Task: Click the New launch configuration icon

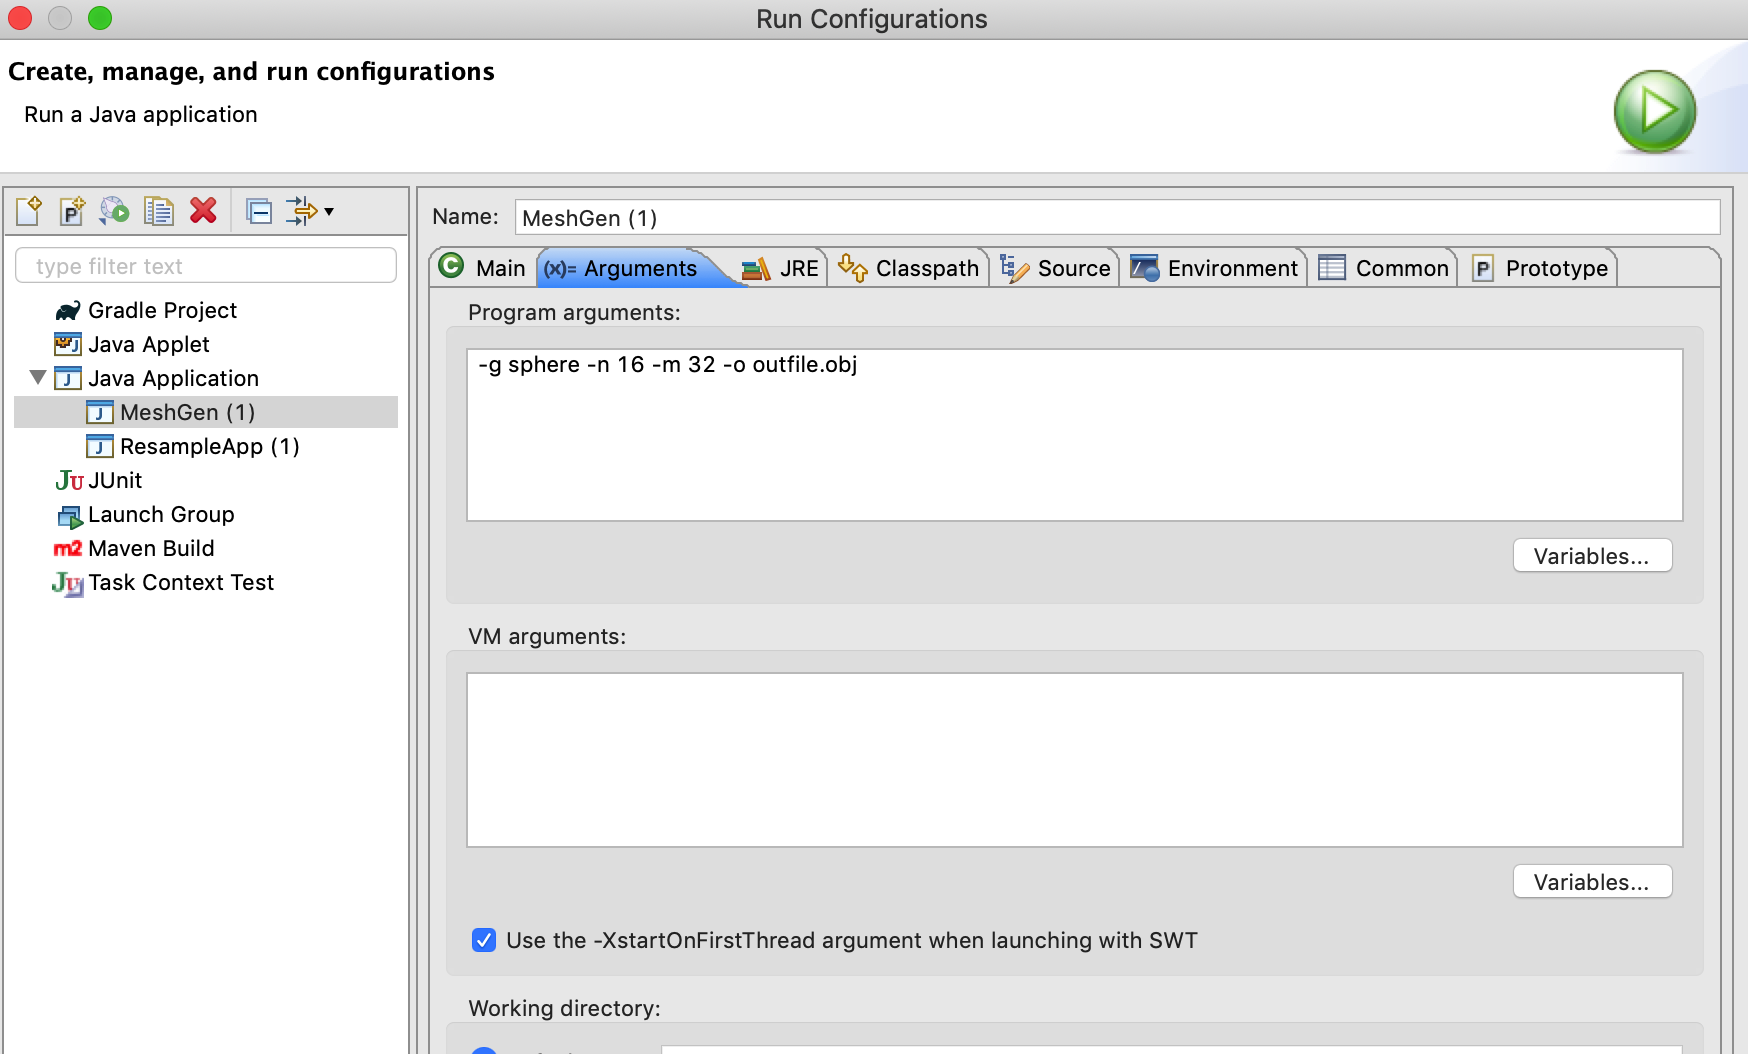Action: coord(29,211)
